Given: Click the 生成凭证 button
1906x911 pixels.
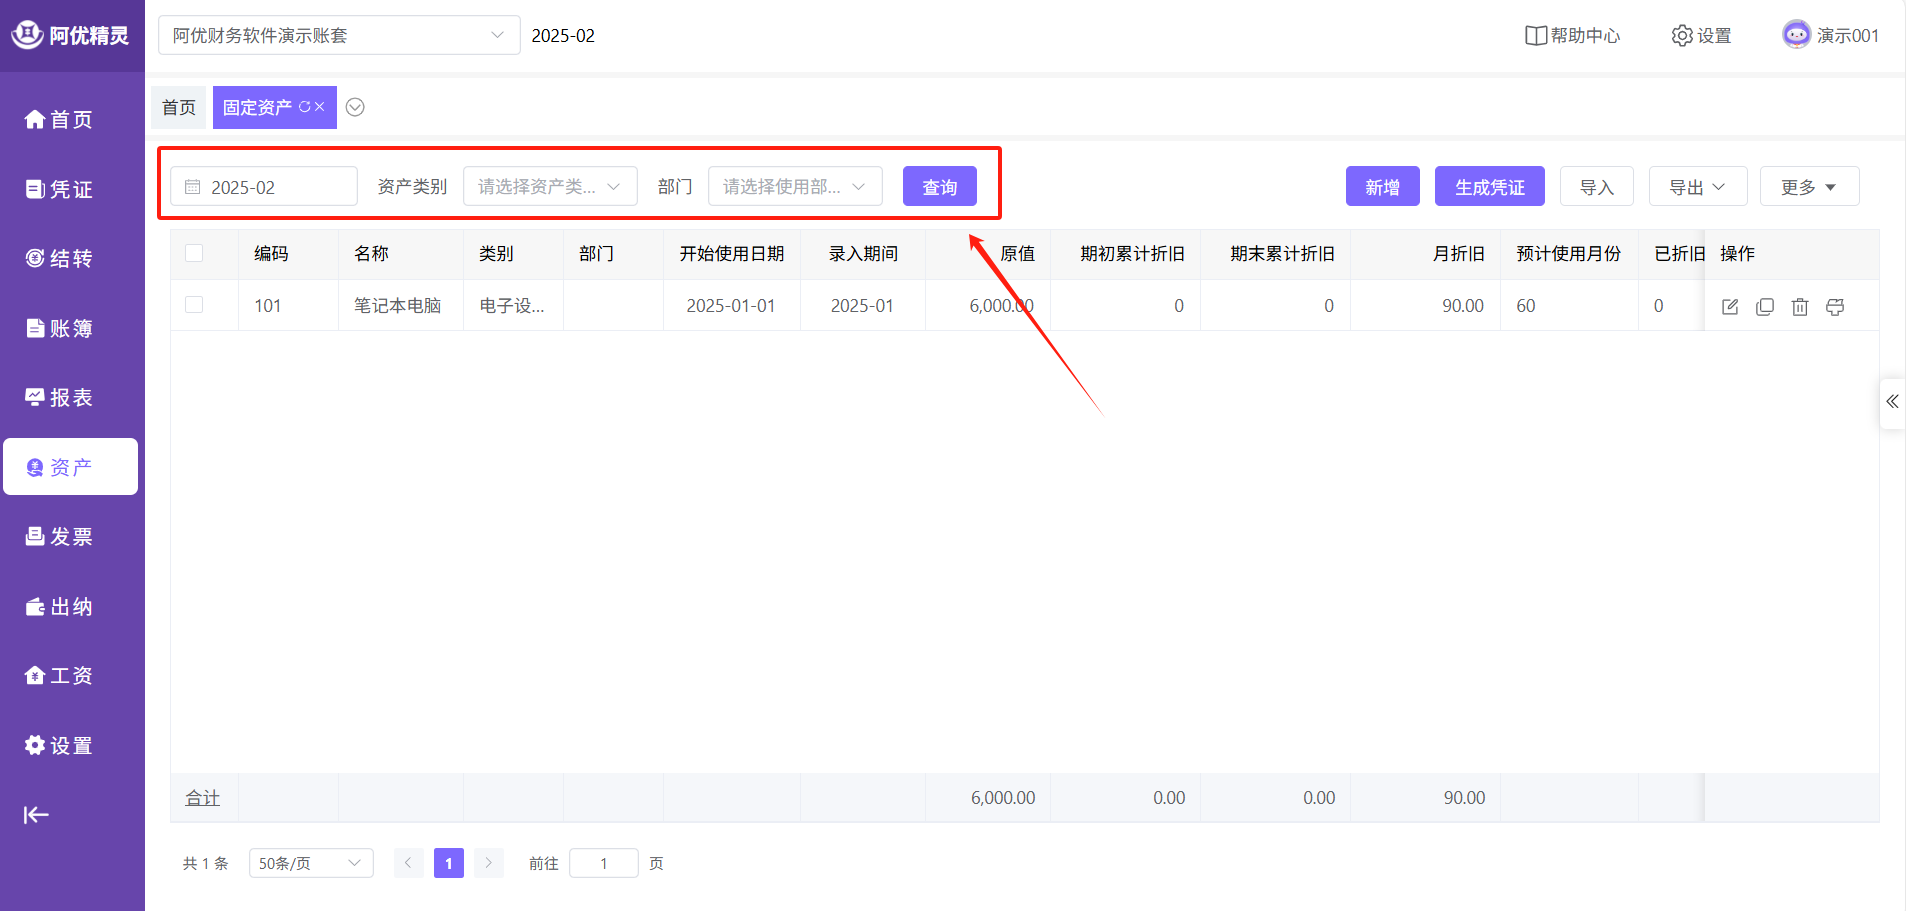Looking at the screenshot, I should [1489, 187].
